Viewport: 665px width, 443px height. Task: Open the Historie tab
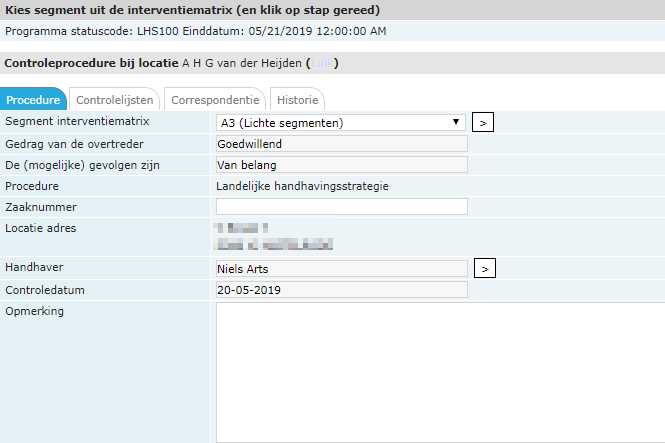[297, 100]
